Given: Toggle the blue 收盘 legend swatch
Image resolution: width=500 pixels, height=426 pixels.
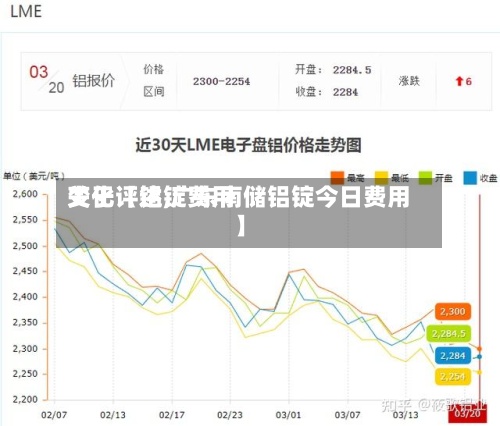Looking at the screenshot, I should click(470, 178).
